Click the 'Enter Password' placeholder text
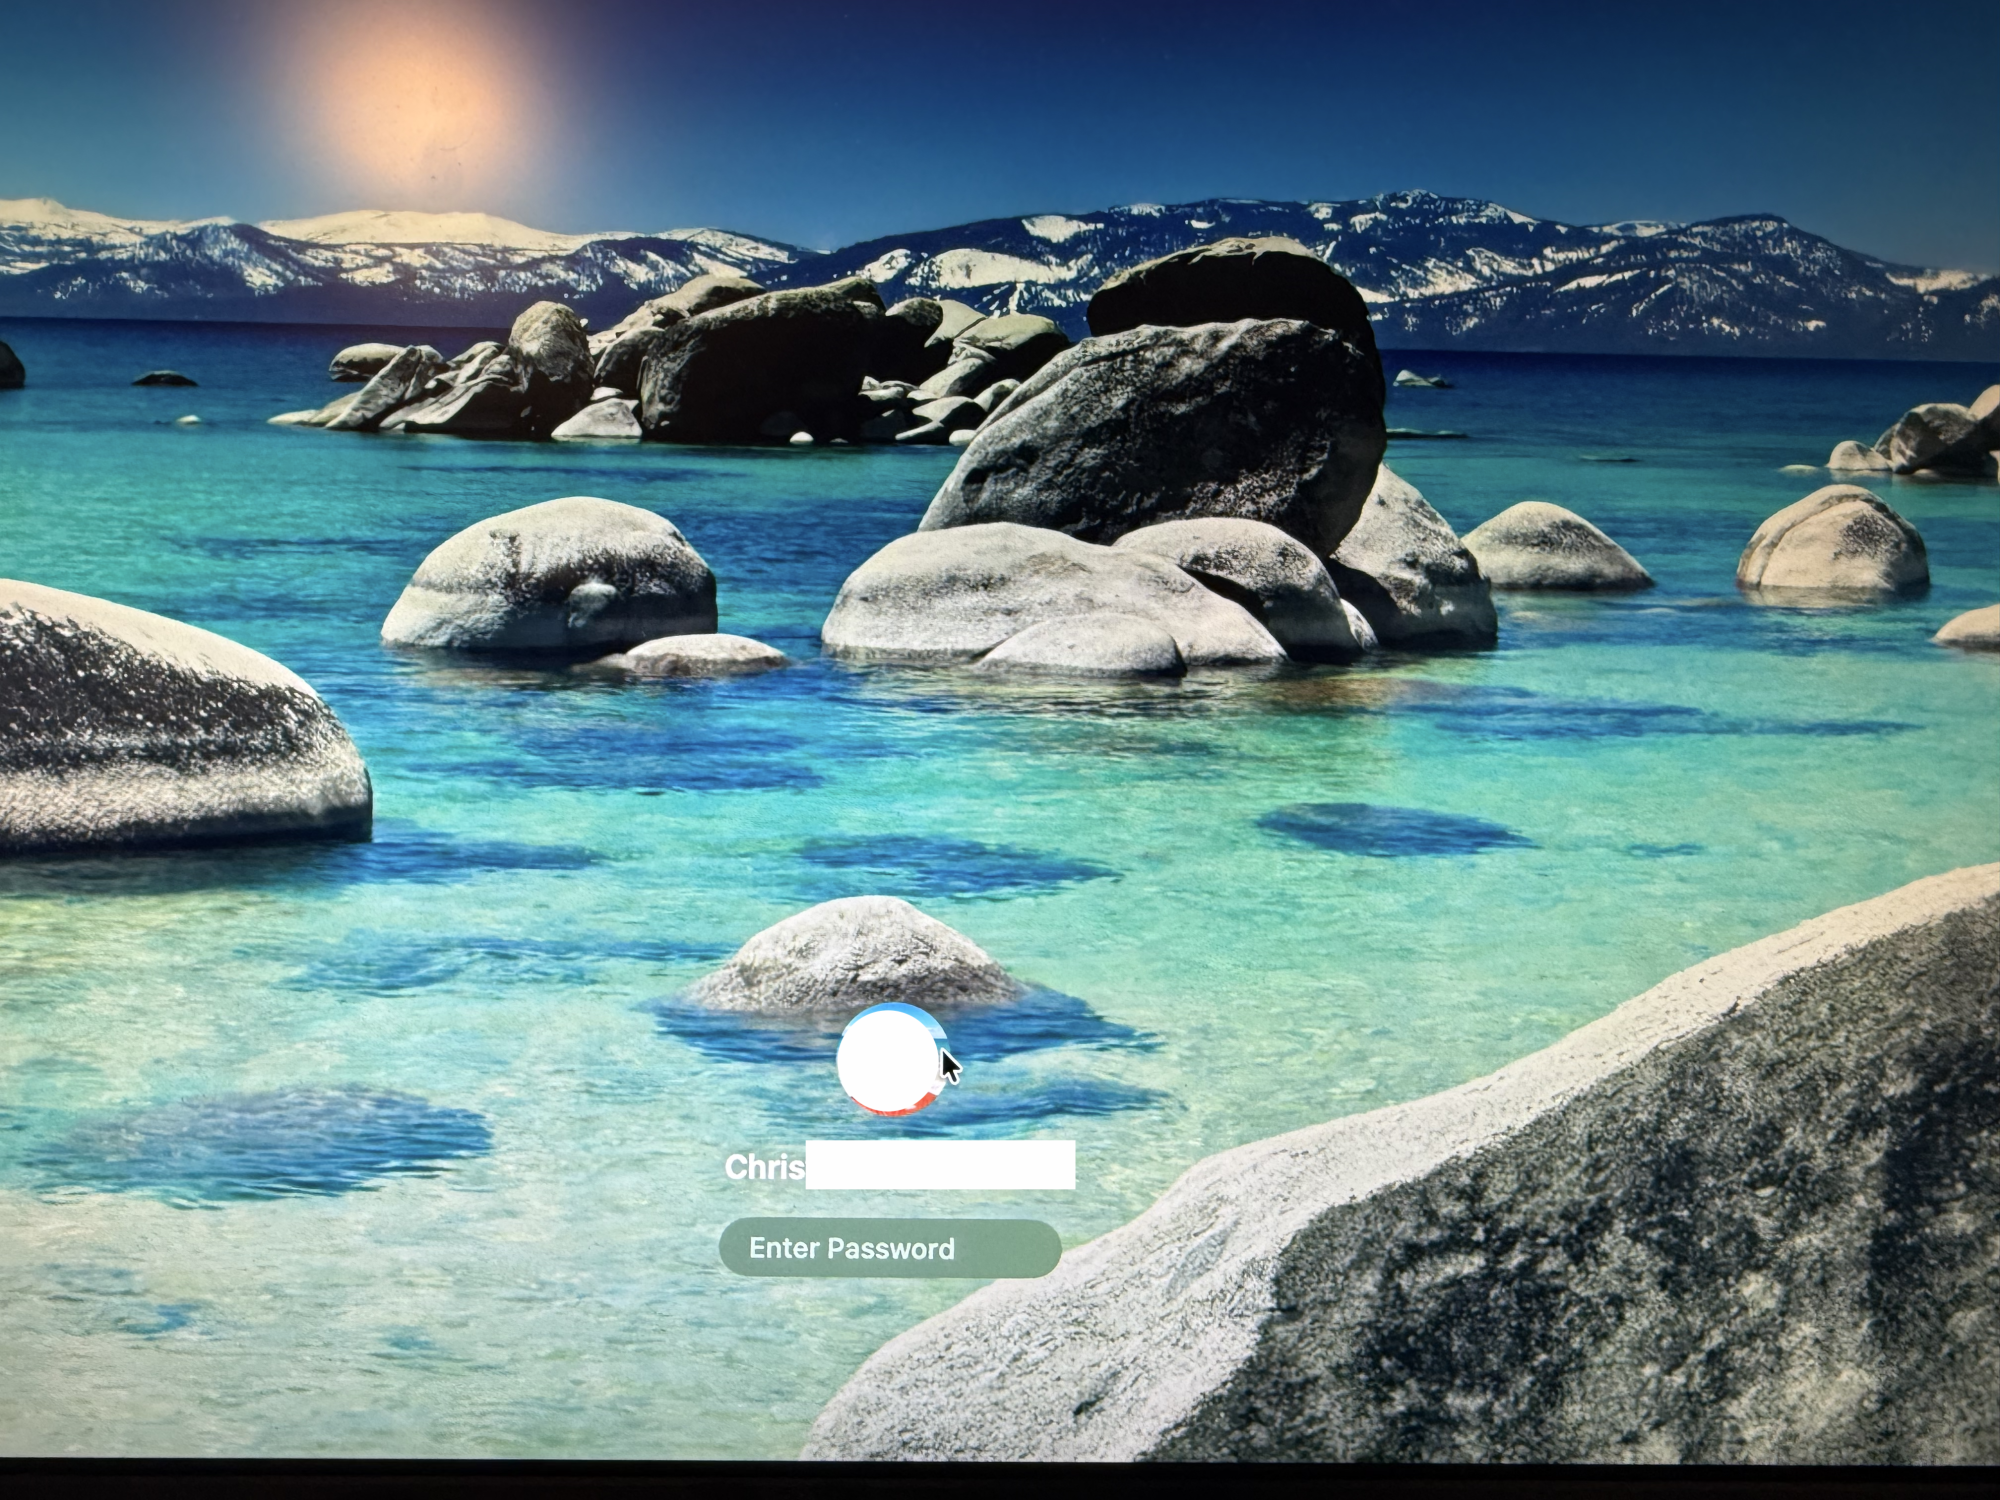Viewport: 2000px width, 1500px height. [x=851, y=1248]
